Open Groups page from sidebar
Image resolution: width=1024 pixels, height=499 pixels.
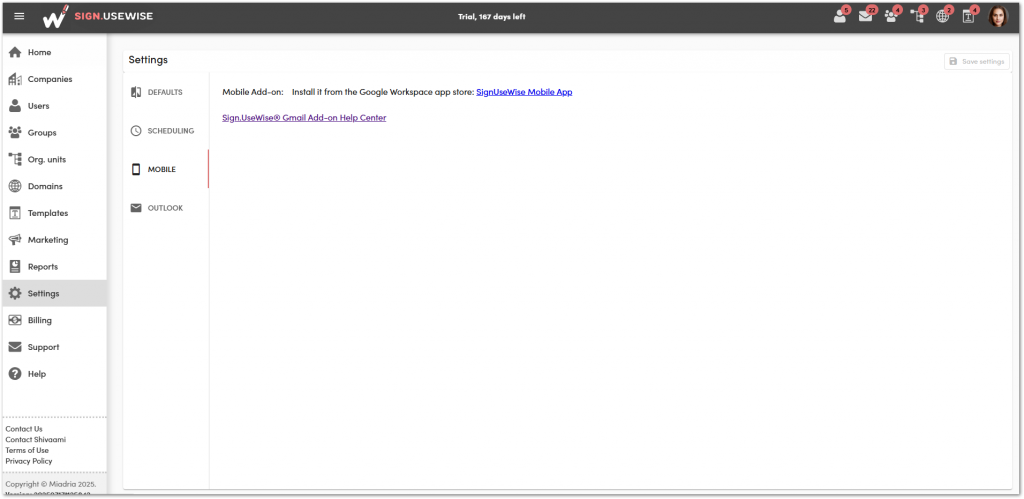[54, 133]
